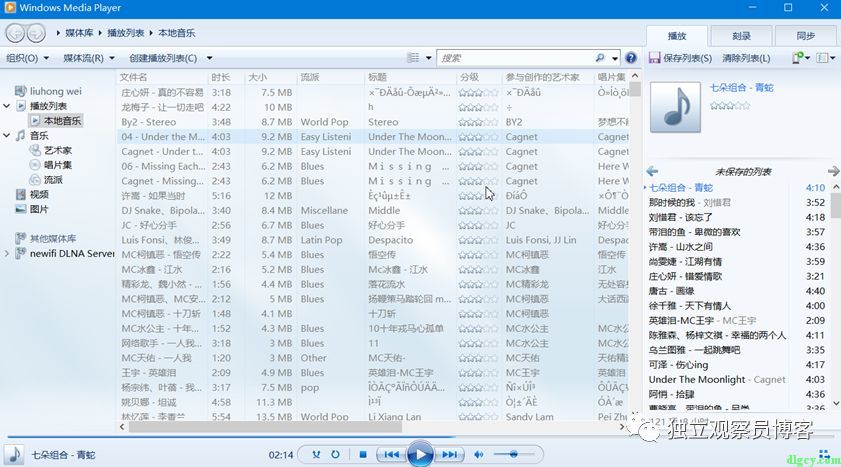Open list options icon in play pane
This screenshot has width=841, height=467.
[801, 58]
